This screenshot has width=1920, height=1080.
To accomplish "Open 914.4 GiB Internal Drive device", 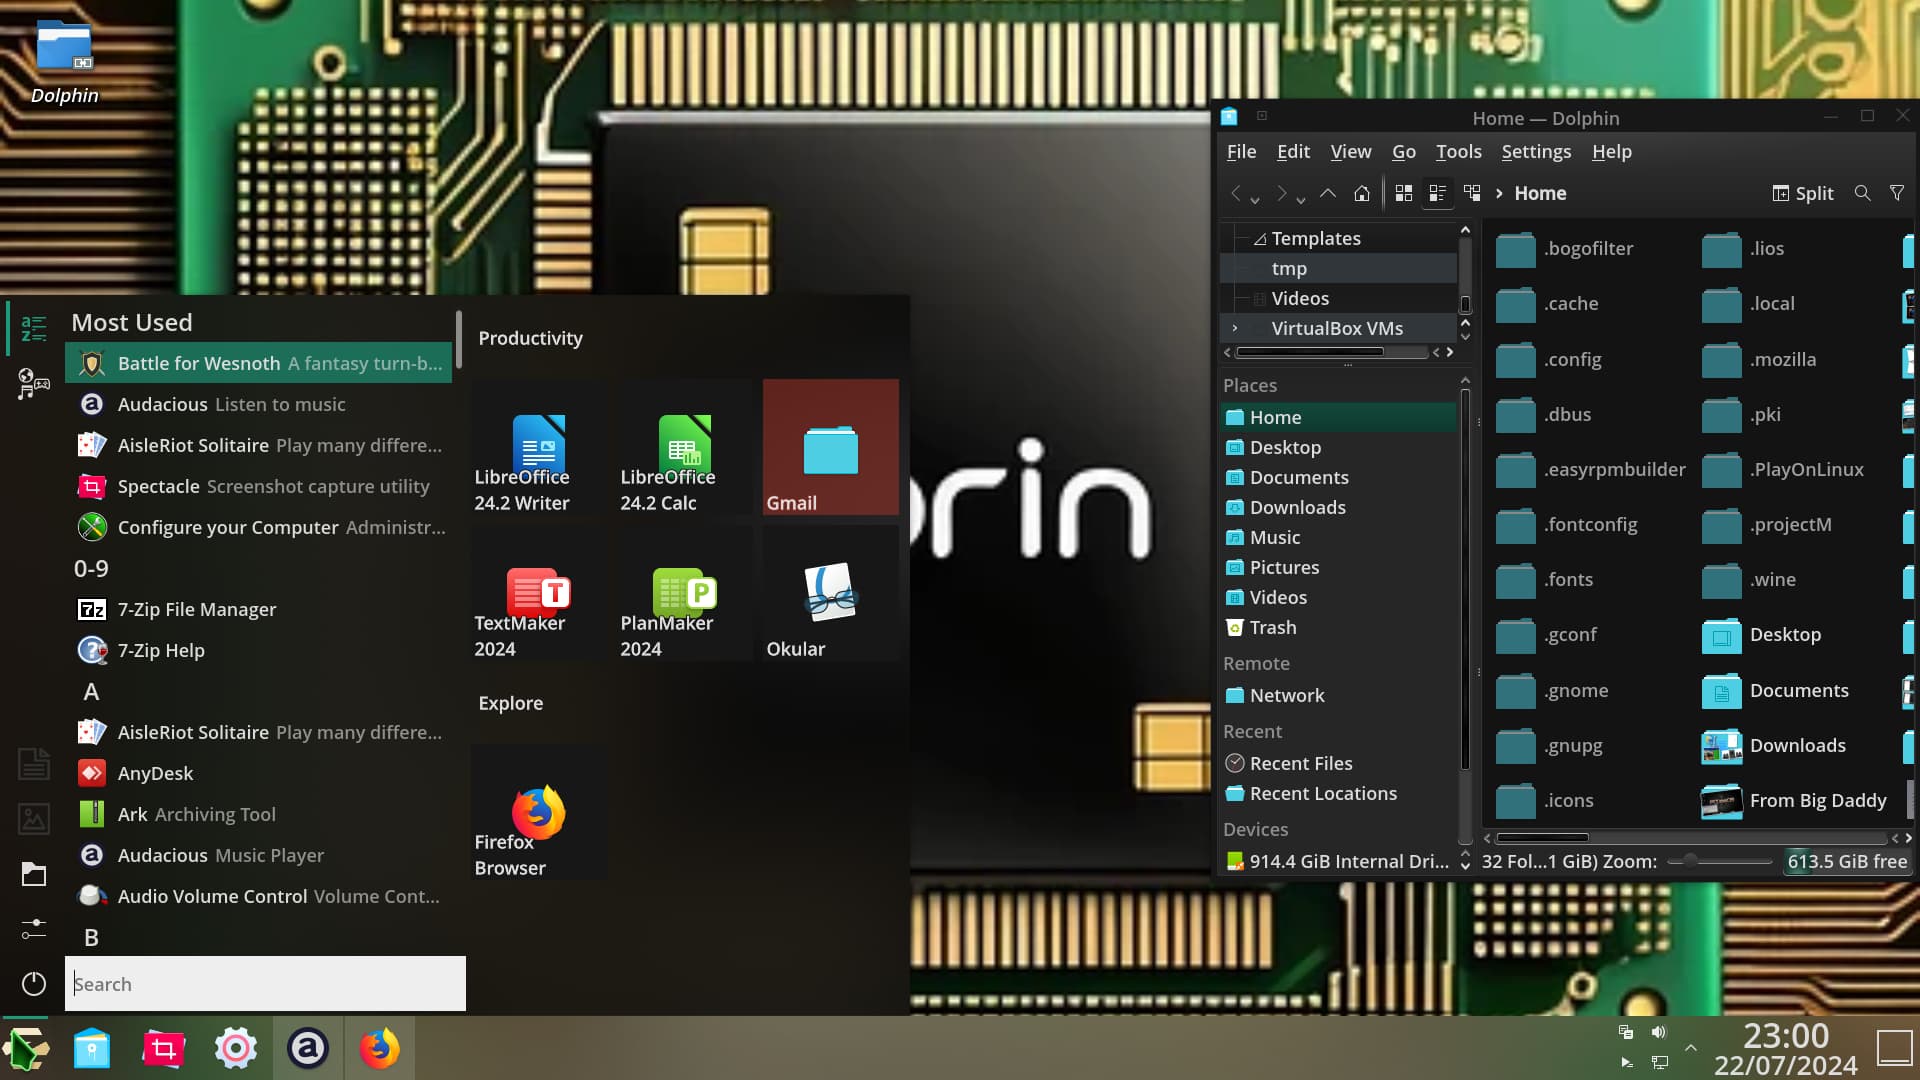I will (x=1338, y=861).
